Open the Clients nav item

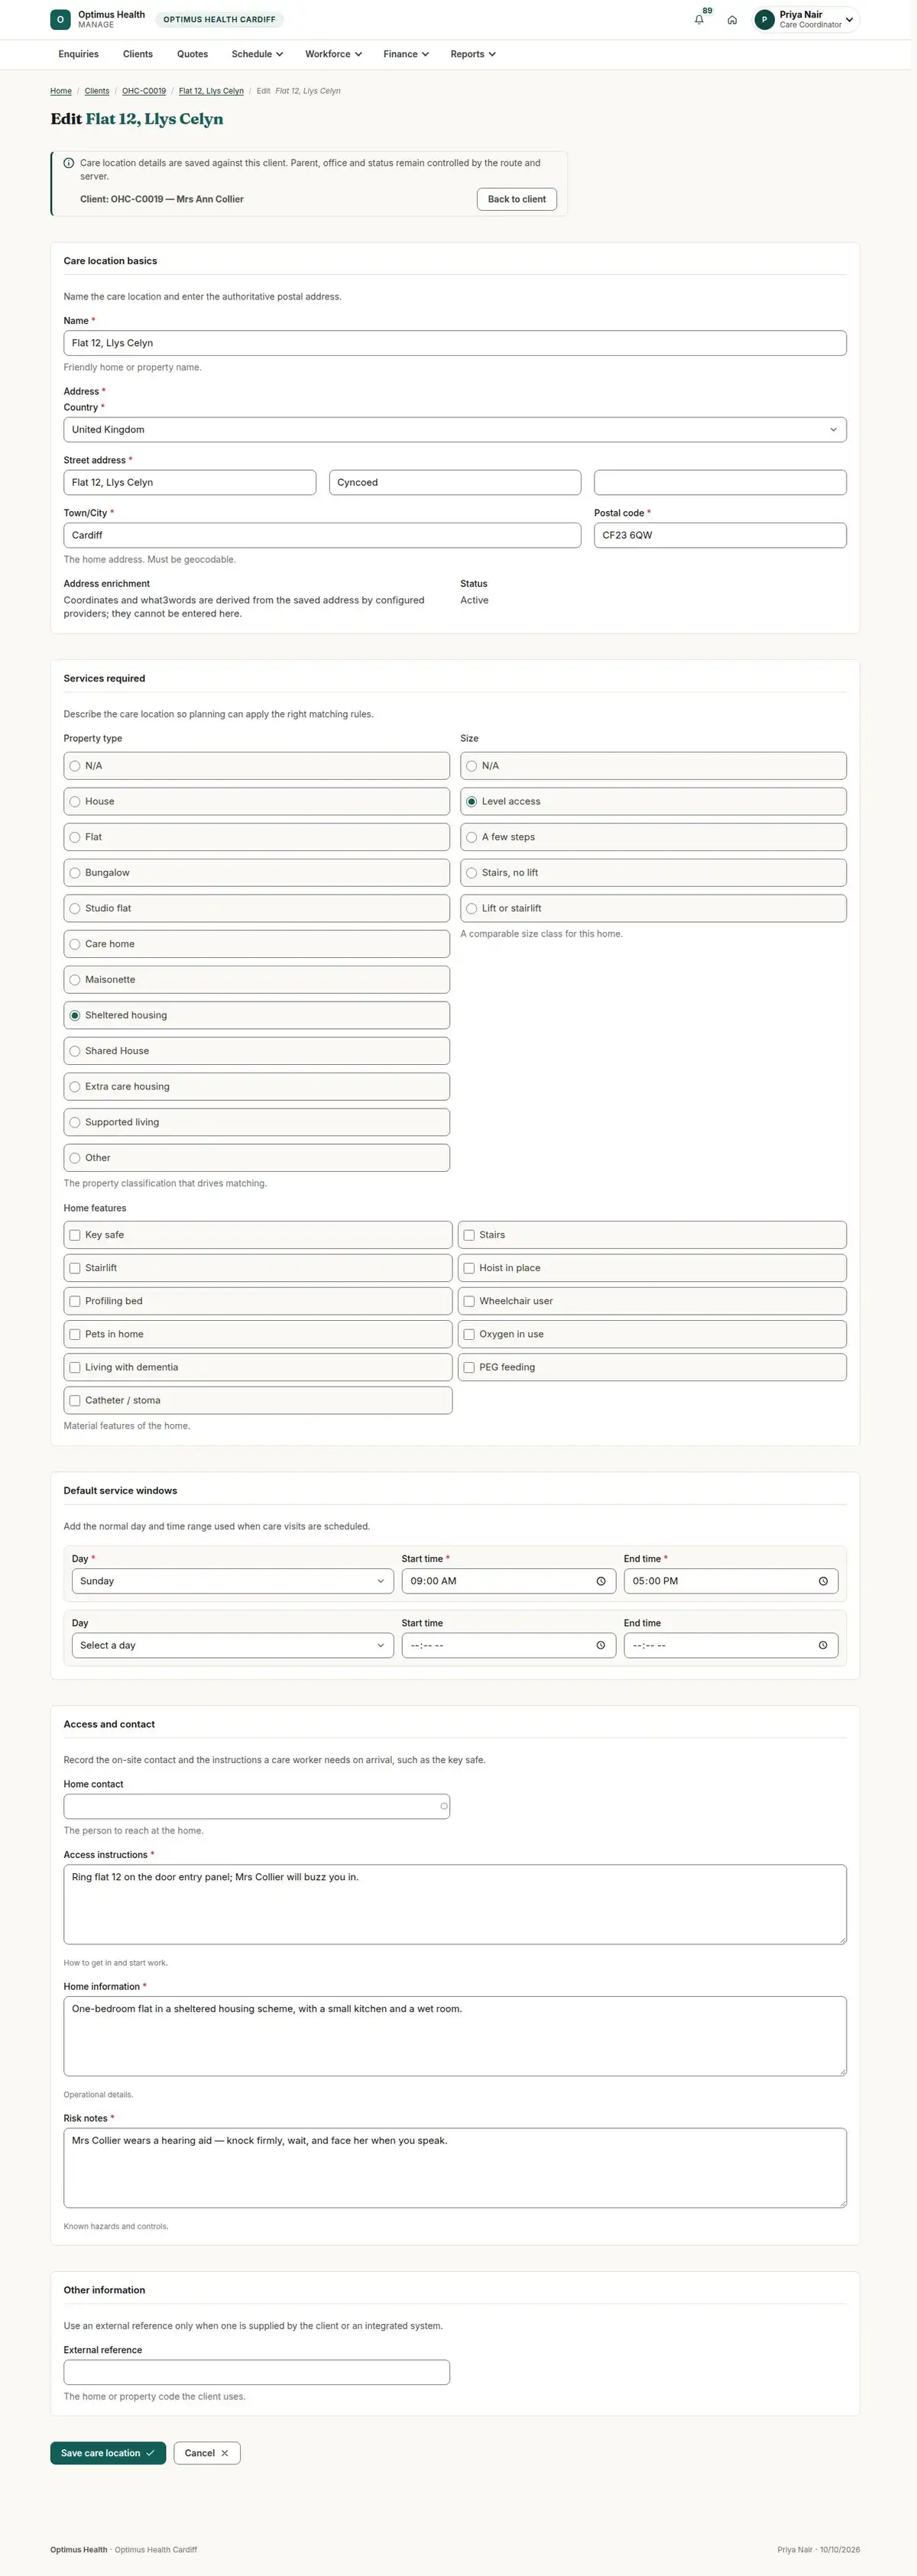click(138, 54)
